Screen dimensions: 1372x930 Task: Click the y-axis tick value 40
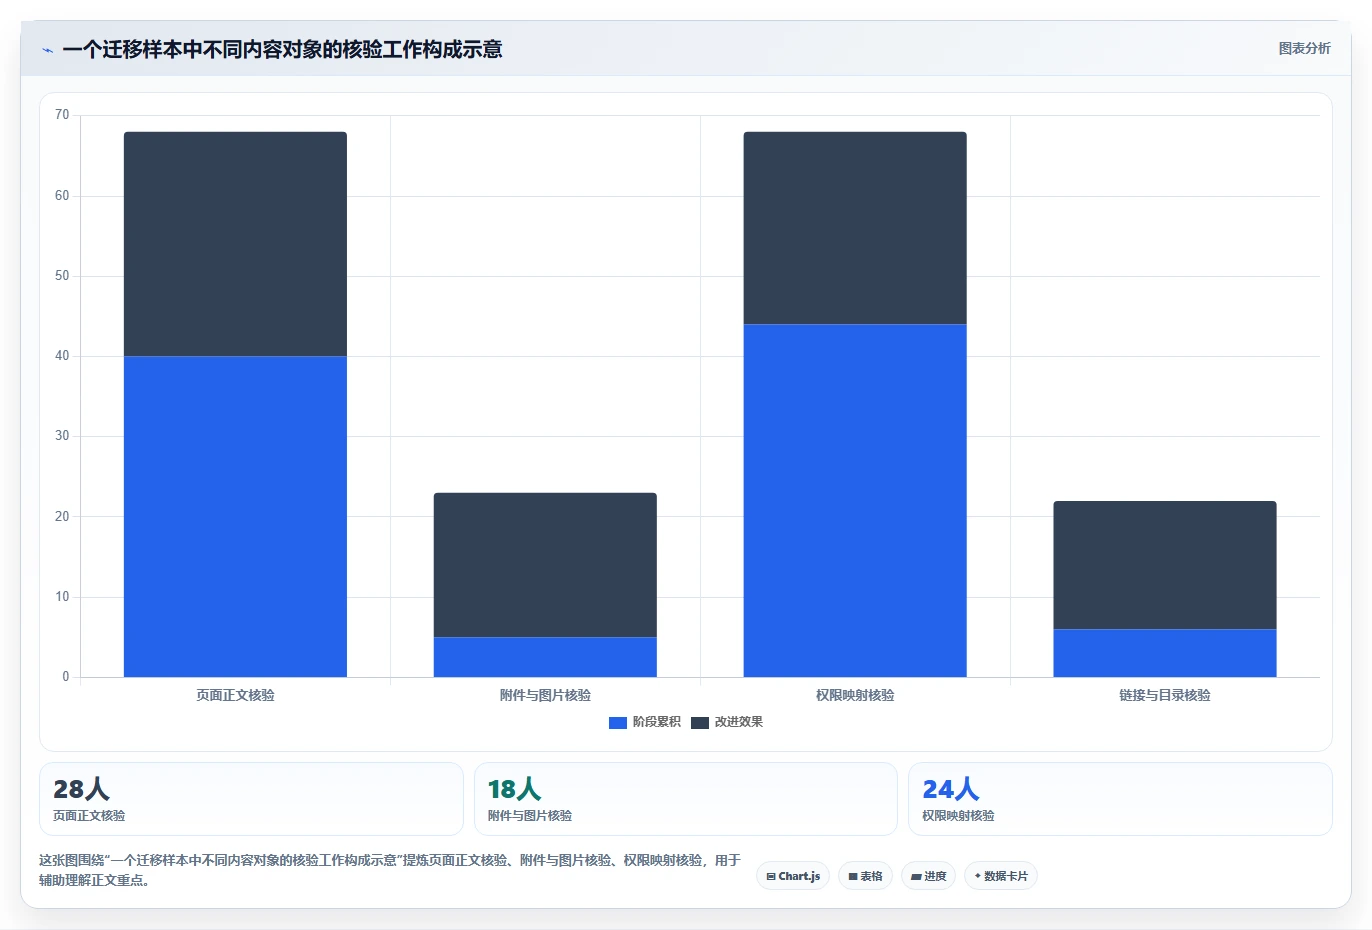62,356
